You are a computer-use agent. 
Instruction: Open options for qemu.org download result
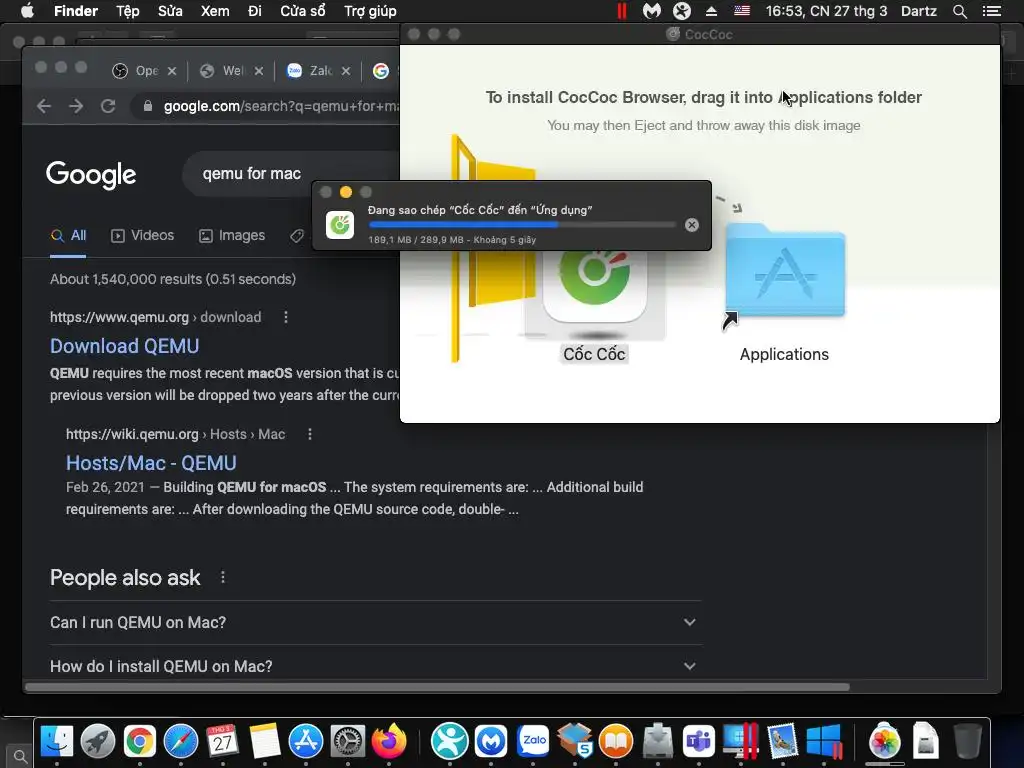[285, 317]
